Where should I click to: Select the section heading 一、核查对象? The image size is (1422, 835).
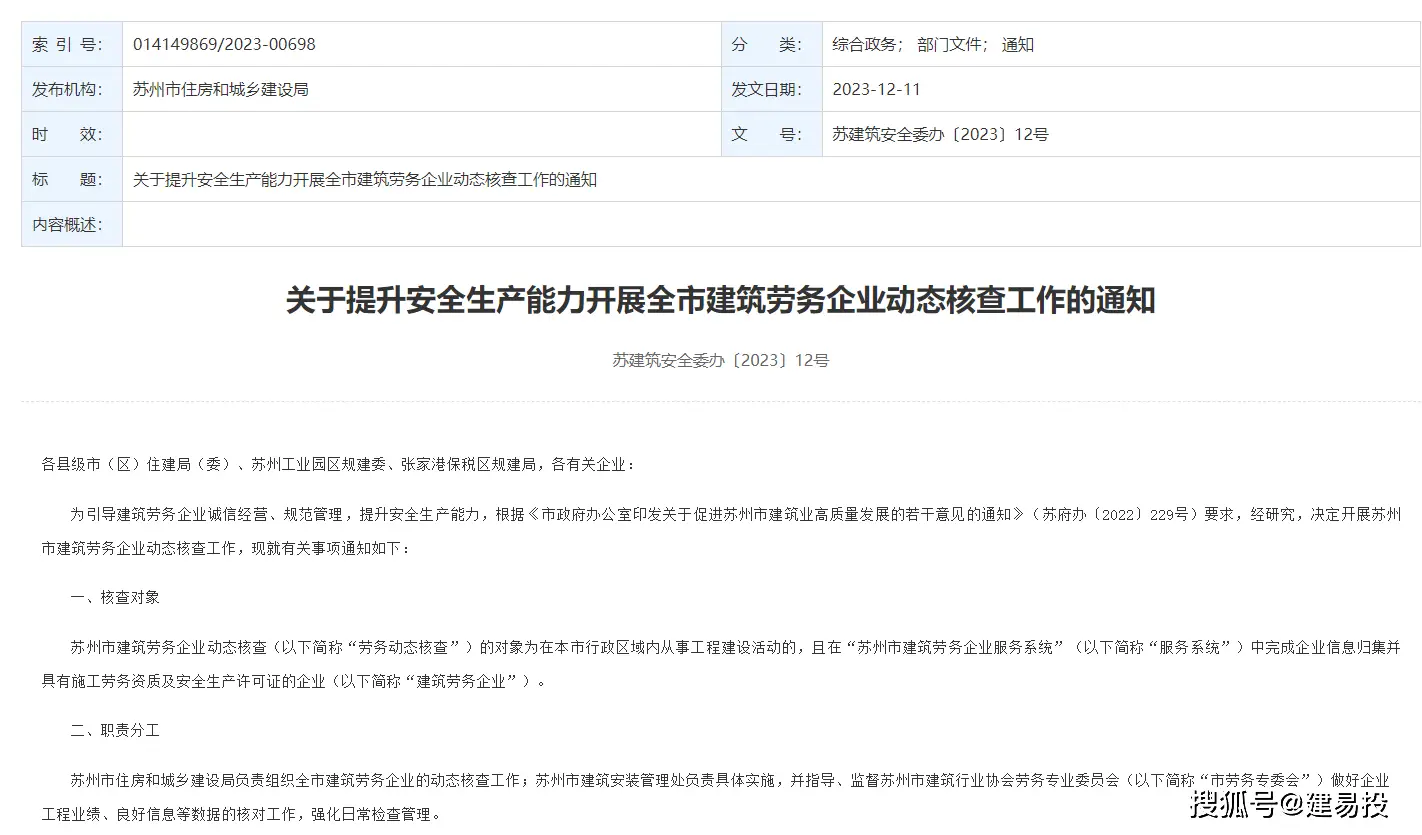[x=115, y=597]
